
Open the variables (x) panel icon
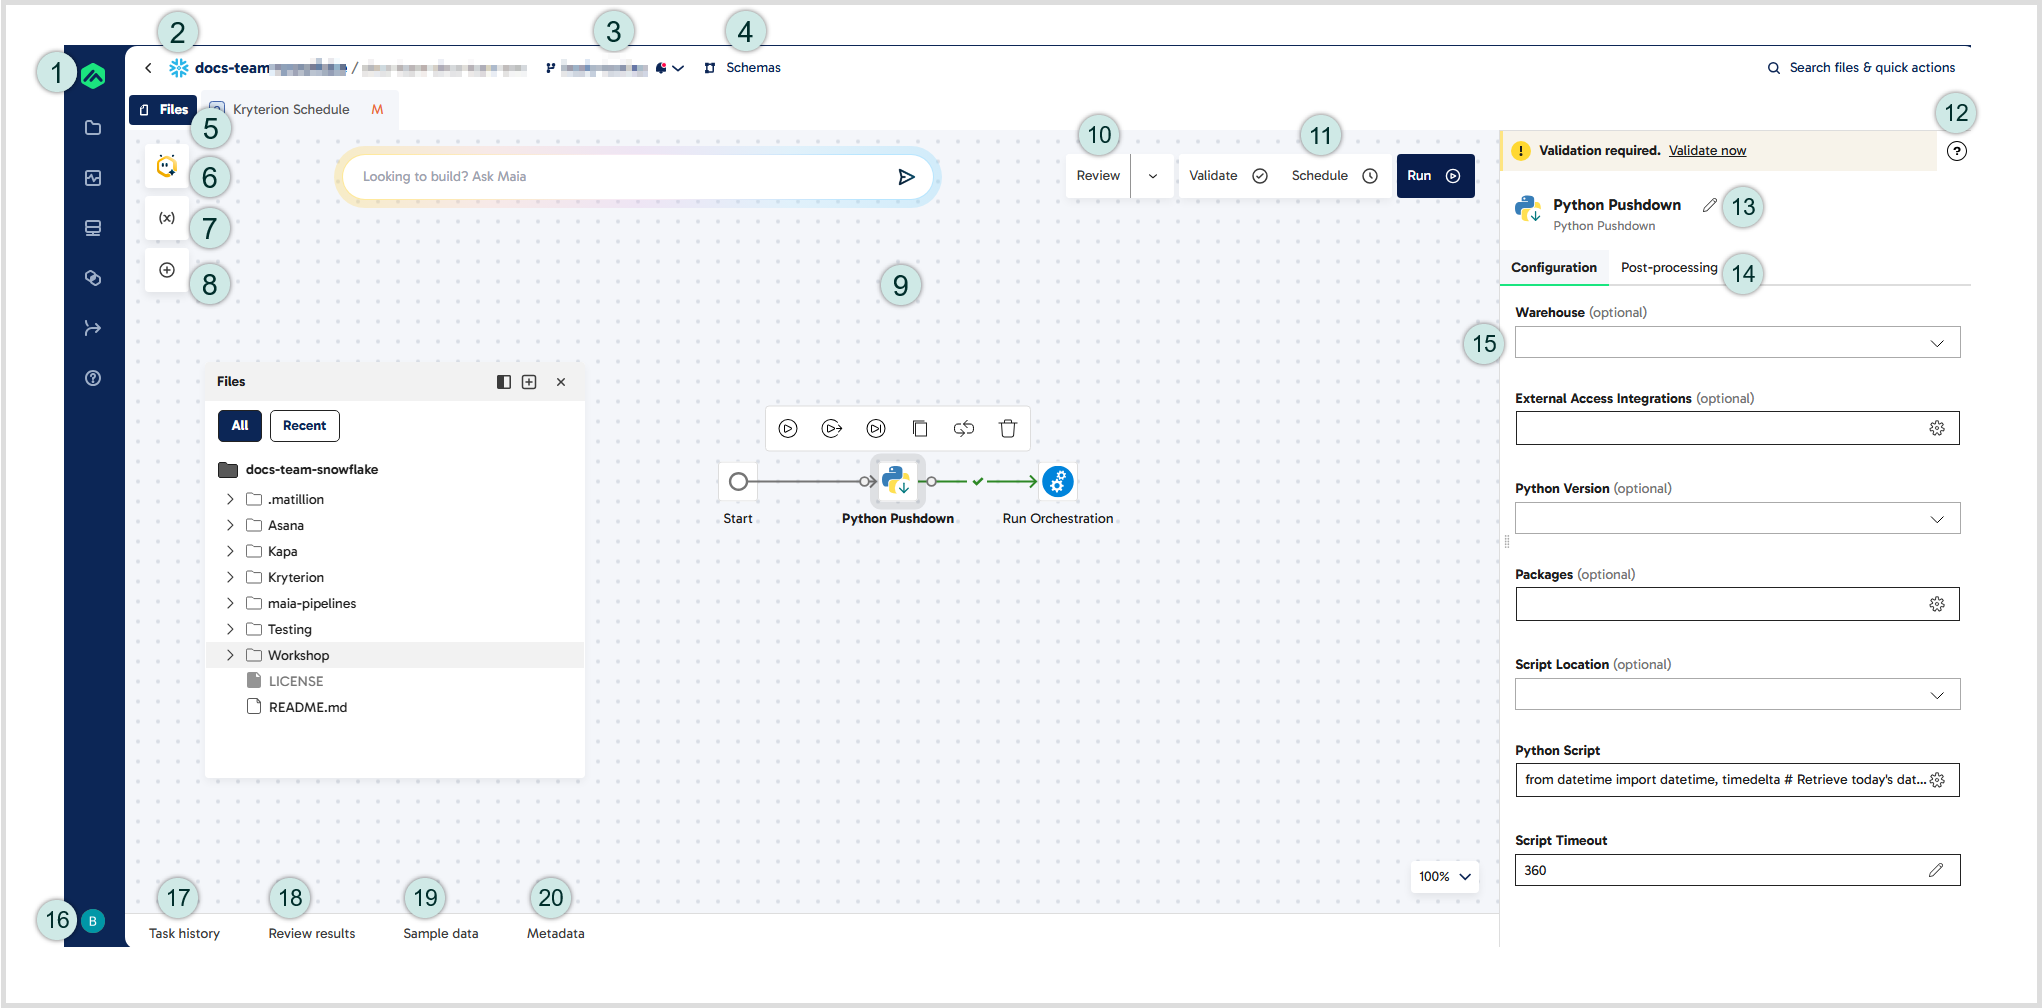167,218
